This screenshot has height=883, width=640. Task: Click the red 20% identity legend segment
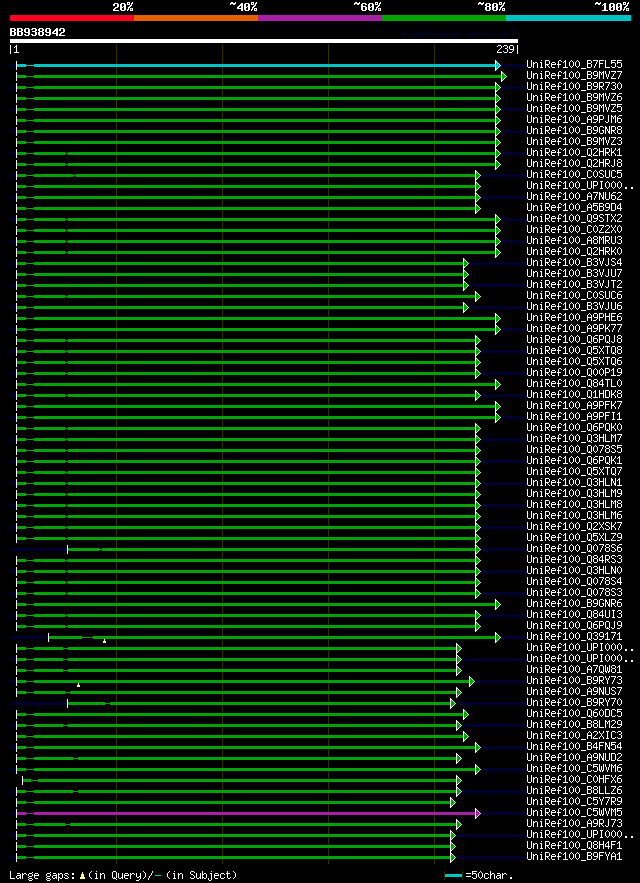72,18
